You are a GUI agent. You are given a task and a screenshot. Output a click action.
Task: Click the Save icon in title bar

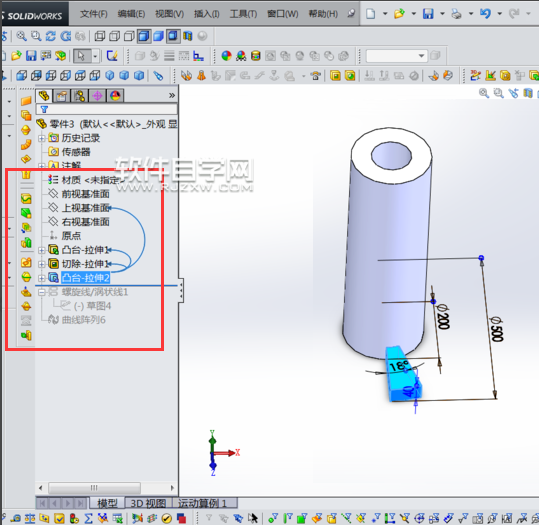428,14
